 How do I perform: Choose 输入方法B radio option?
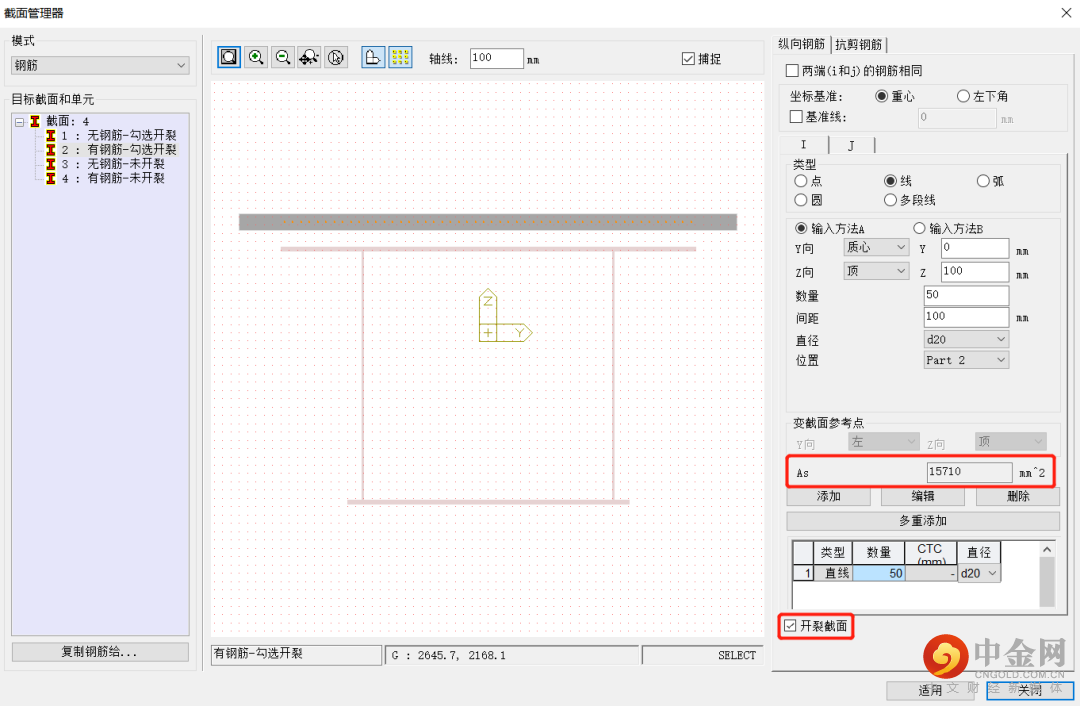pos(920,228)
